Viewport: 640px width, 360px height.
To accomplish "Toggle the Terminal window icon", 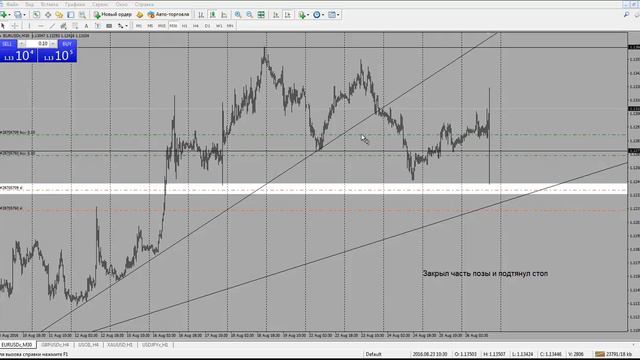I will click(x=71, y=15).
